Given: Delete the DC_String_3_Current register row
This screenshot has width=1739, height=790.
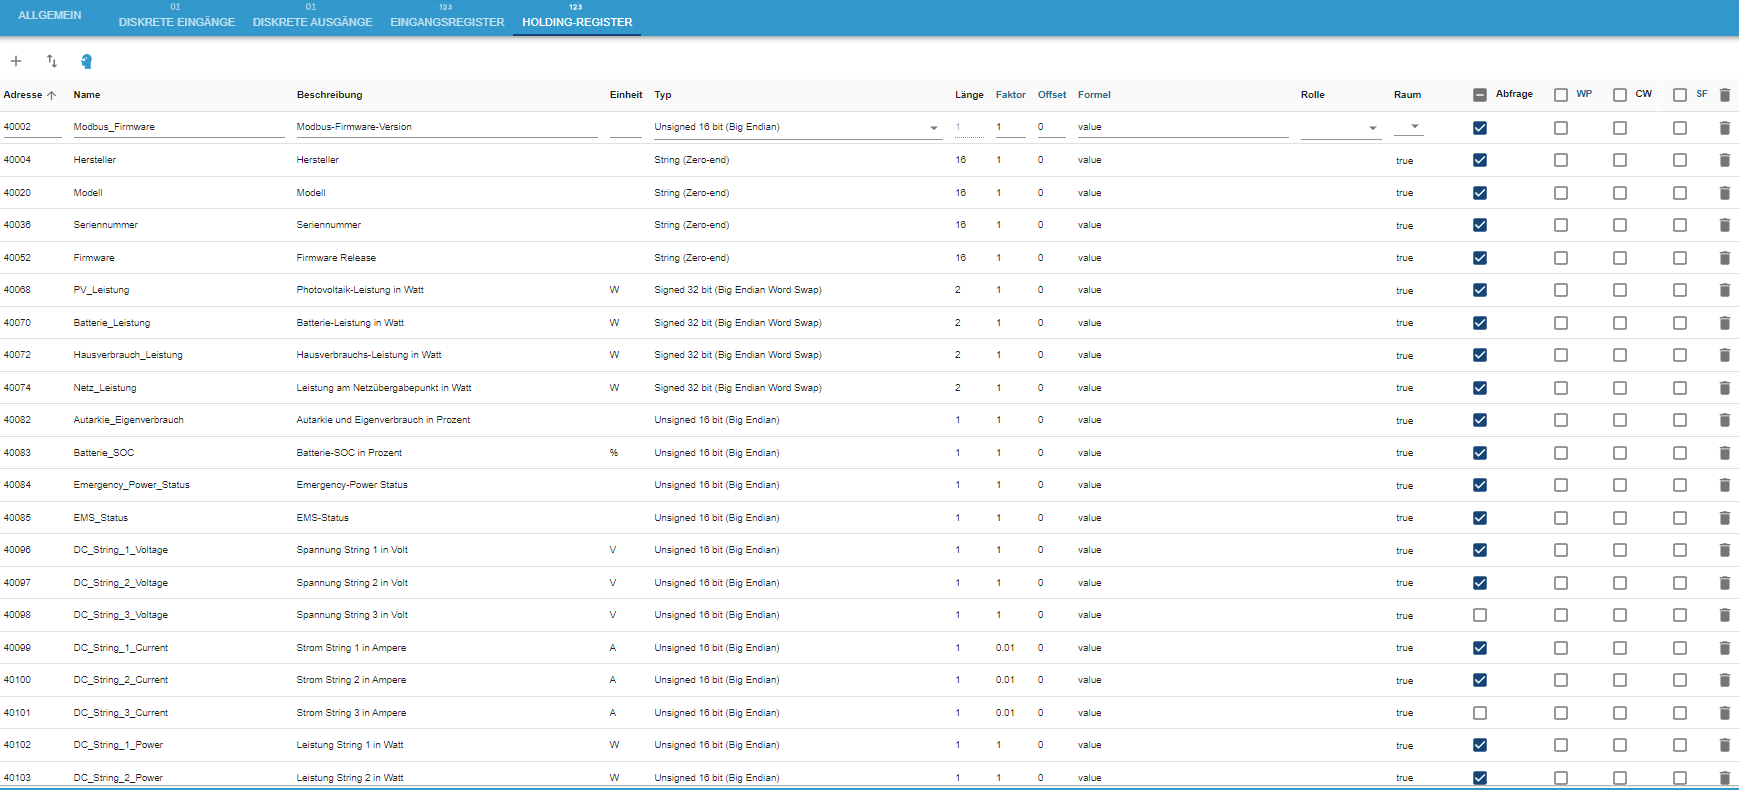Looking at the screenshot, I should [1724, 713].
